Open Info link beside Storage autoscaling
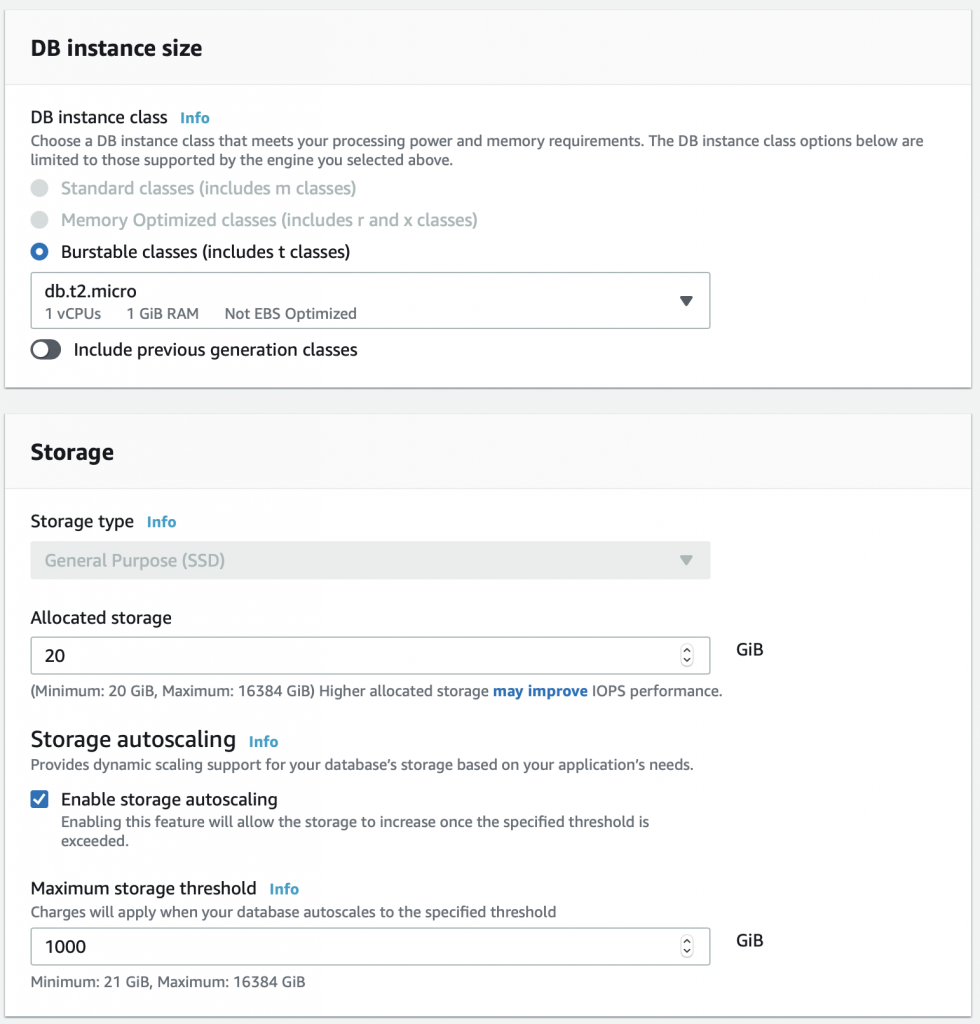980x1024 pixels. tap(263, 742)
